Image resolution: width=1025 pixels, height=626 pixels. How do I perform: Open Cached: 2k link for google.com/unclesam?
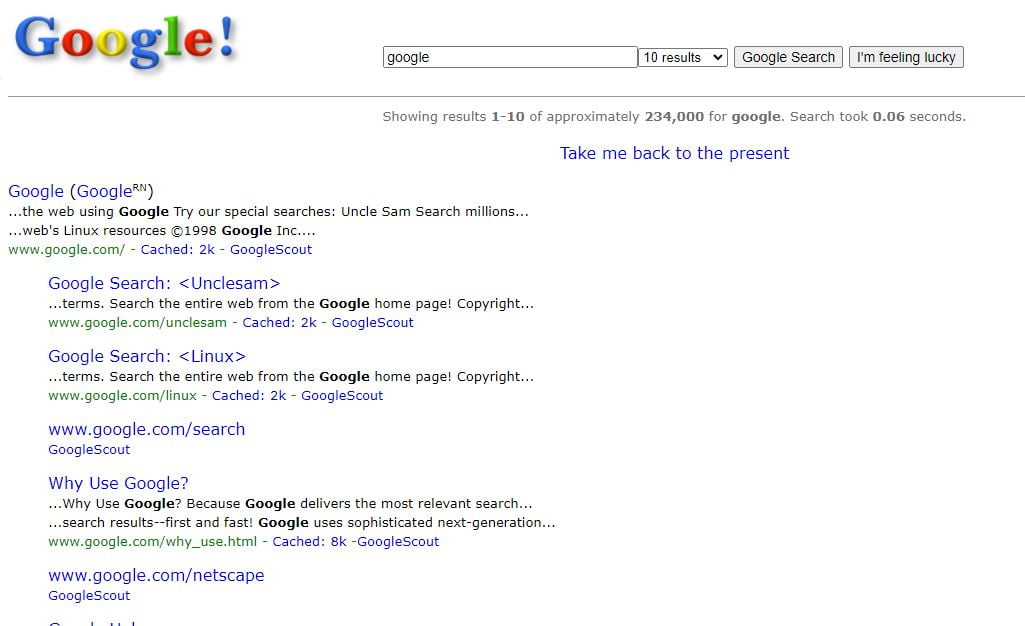[279, 323]
